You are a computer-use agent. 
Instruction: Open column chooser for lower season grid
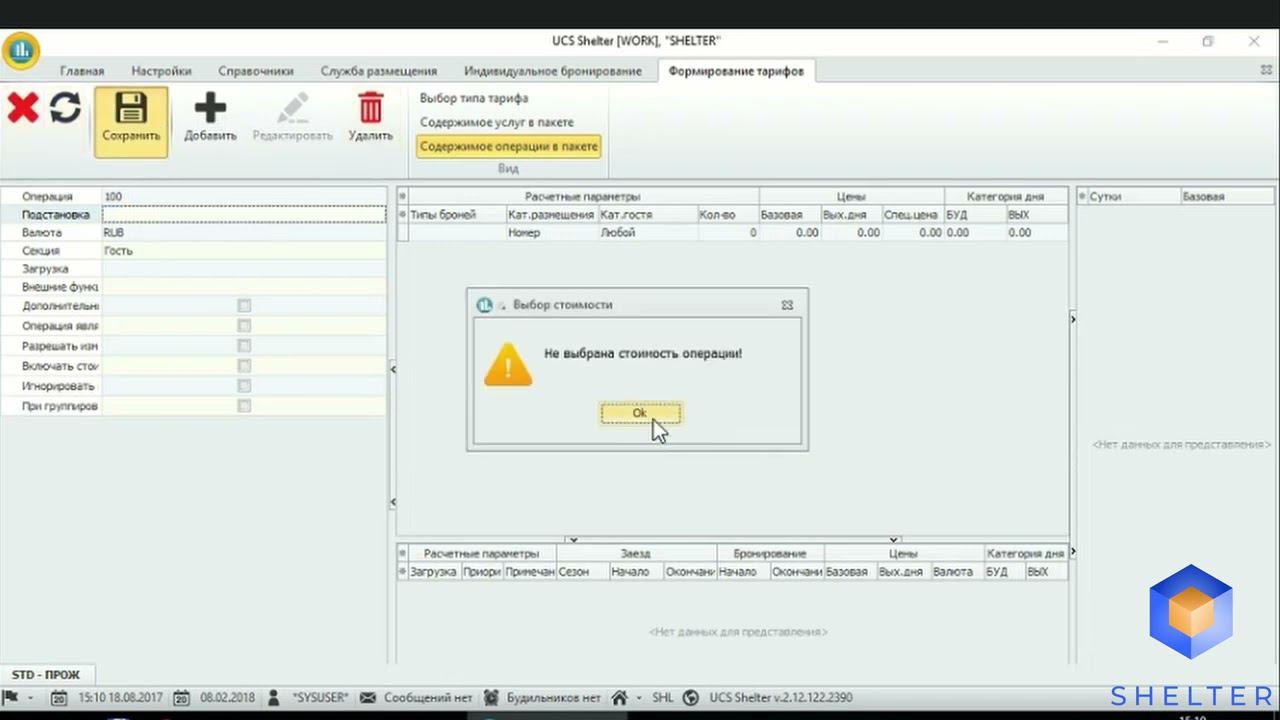[403, 553]
